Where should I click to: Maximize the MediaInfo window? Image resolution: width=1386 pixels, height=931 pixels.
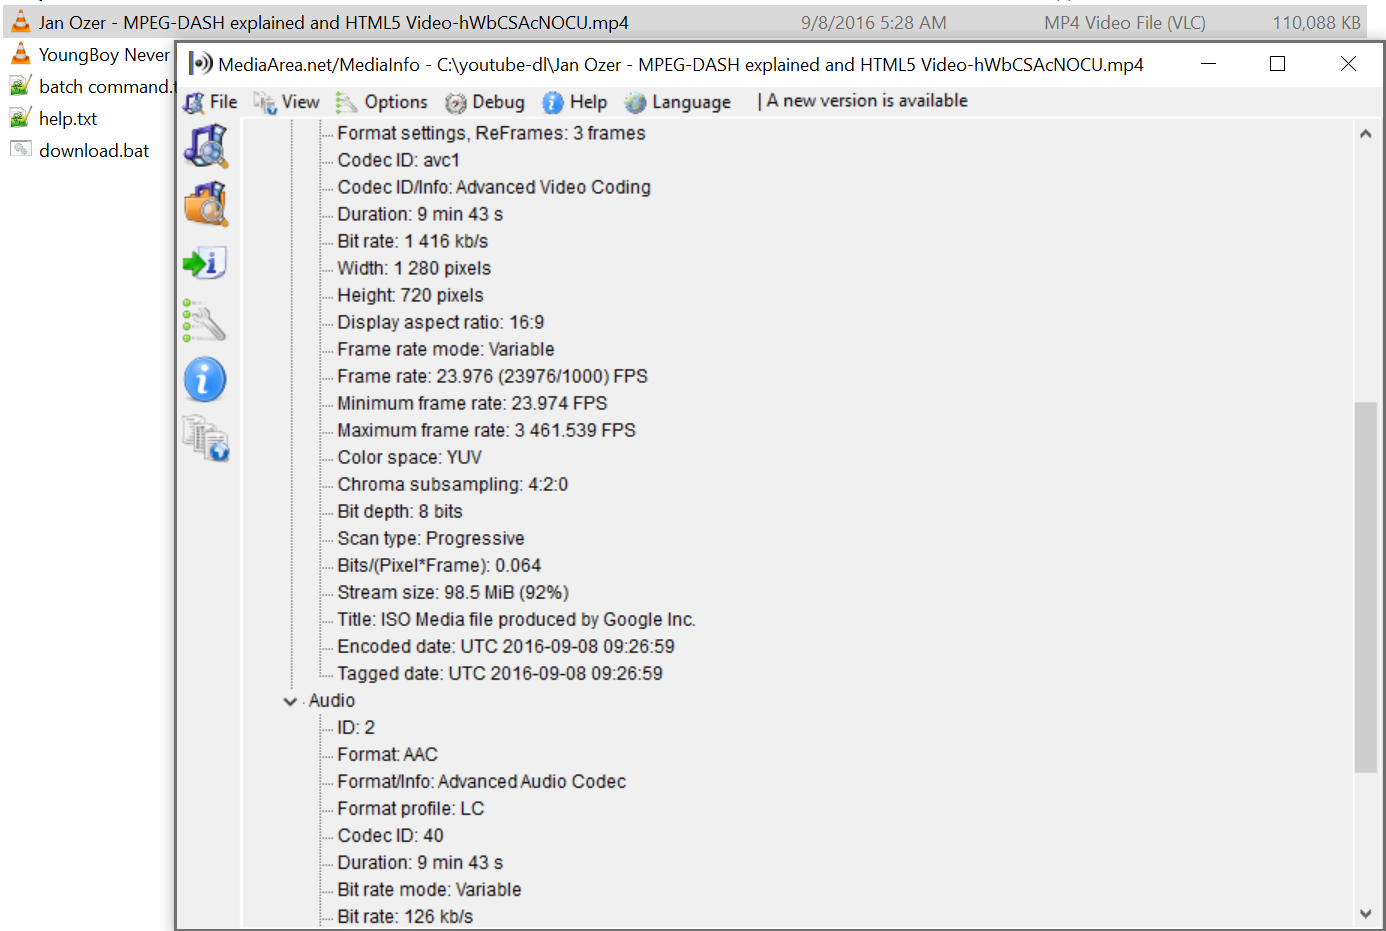click(1277, 64)
